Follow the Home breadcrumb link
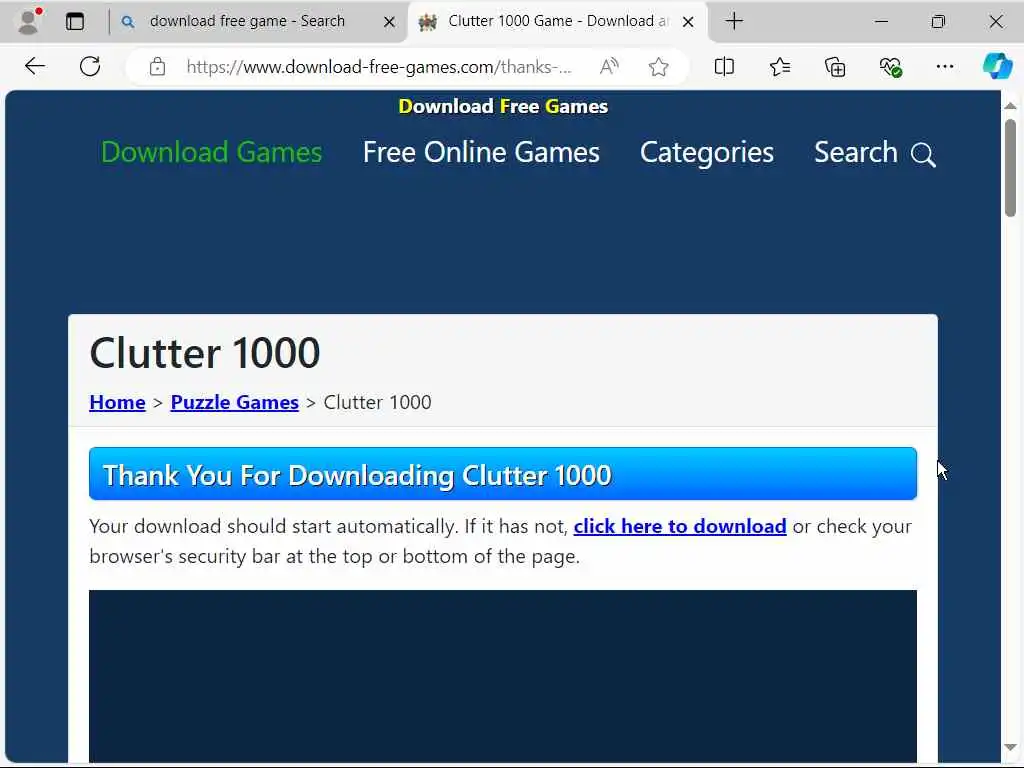The image size is (1024, 768). tap(118, 402)
